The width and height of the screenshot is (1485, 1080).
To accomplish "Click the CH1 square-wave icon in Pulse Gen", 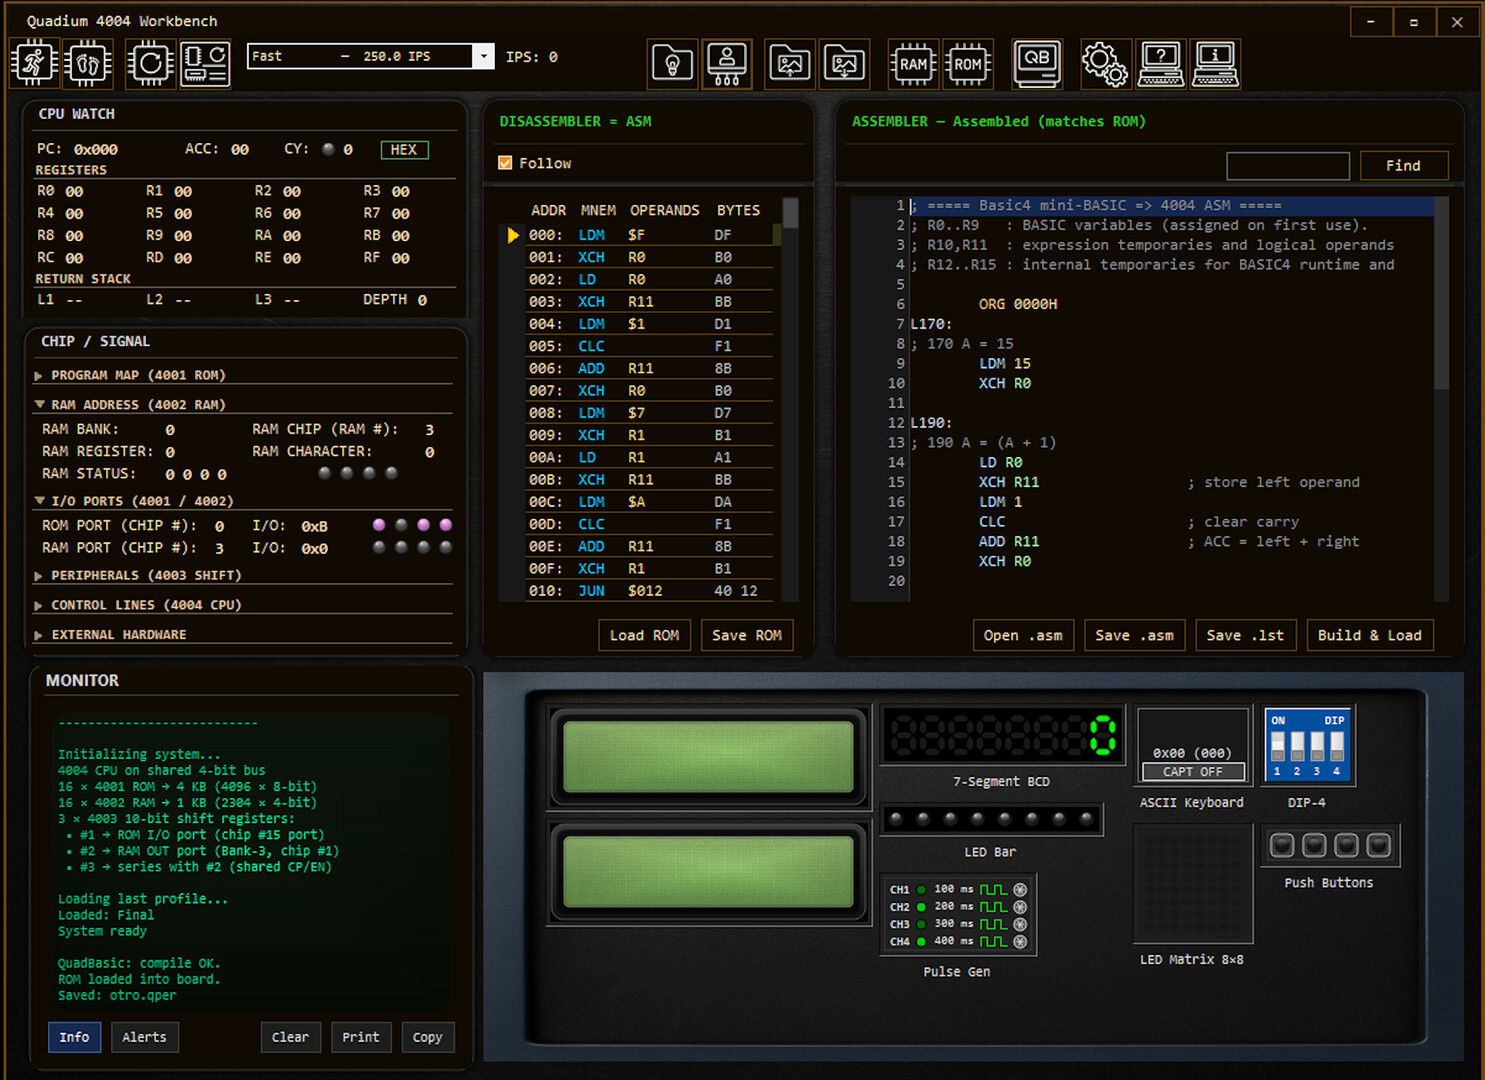I will pos(993,889).
